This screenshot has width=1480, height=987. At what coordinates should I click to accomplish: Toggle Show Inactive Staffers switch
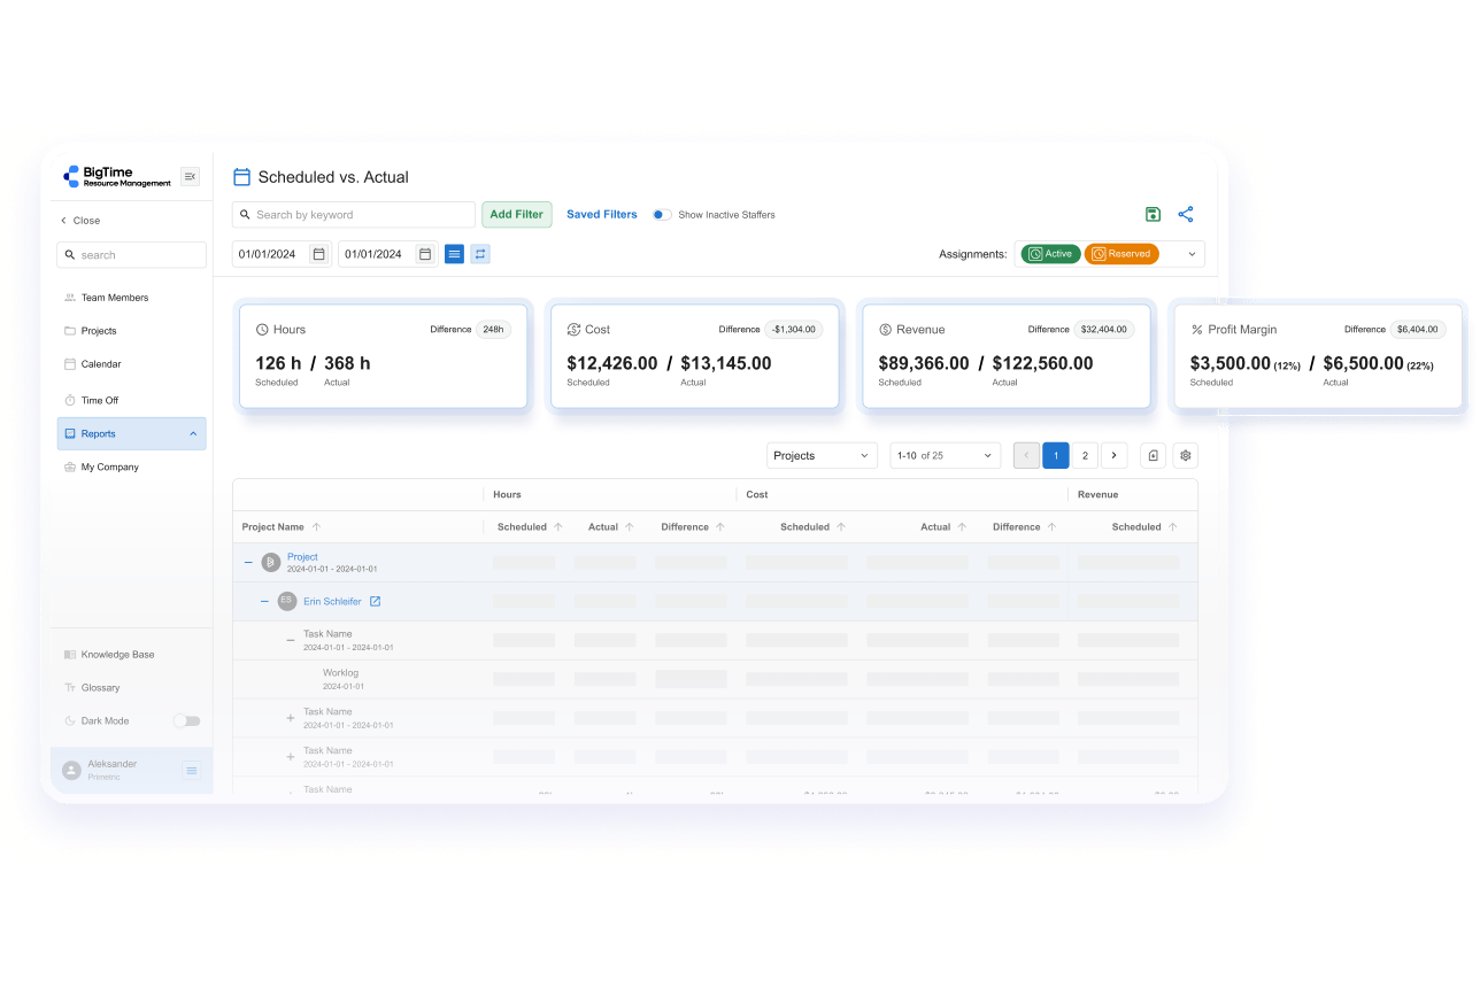click(x=661, y=215)
